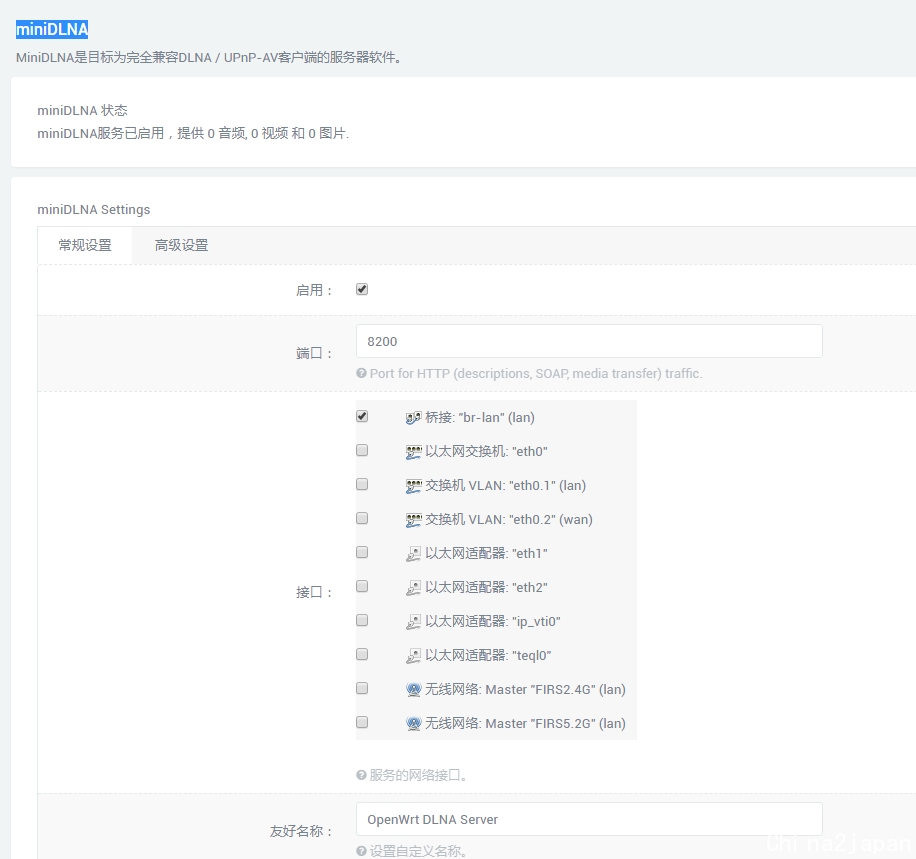Click the label 以太网交换机: "eth0"
The width and height of the screenshot is (916, 859).
coord(486,451)
